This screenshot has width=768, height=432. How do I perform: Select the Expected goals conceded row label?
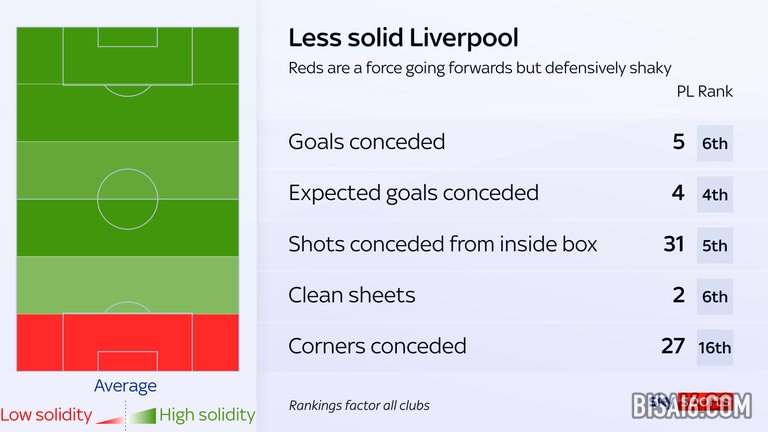tap(413, 193)
